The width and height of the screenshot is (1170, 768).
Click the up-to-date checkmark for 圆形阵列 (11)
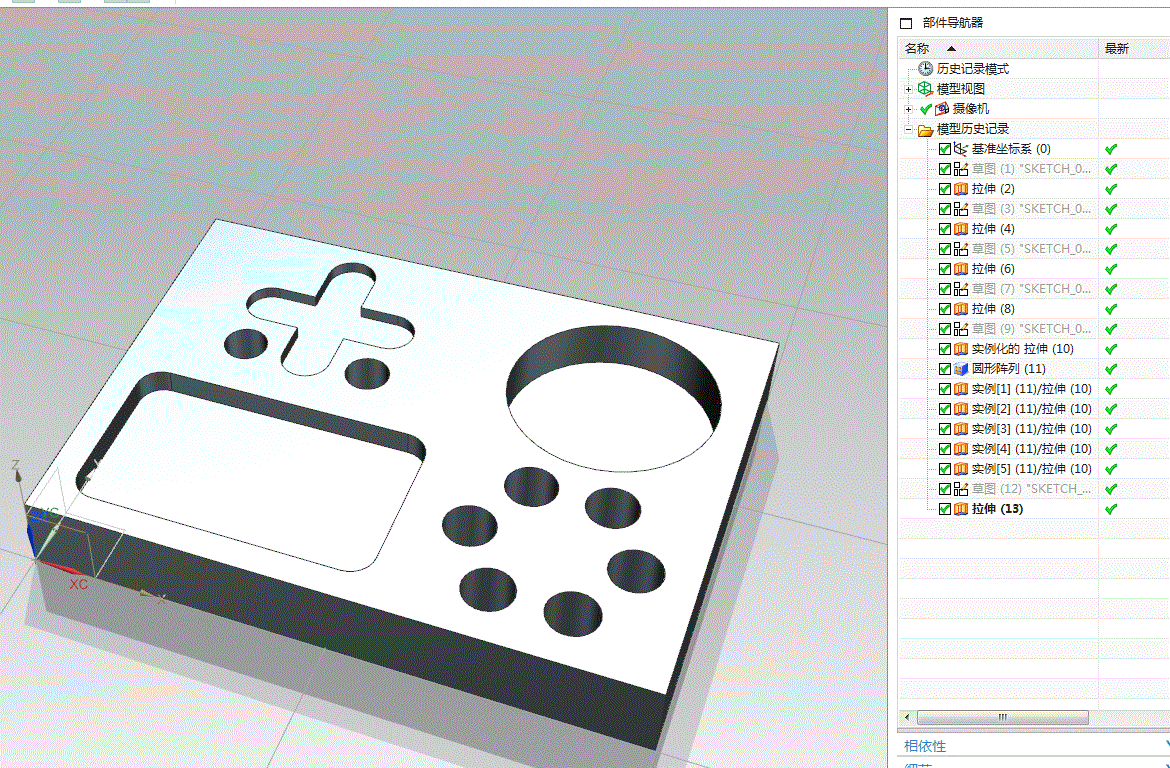(1111, 369)
